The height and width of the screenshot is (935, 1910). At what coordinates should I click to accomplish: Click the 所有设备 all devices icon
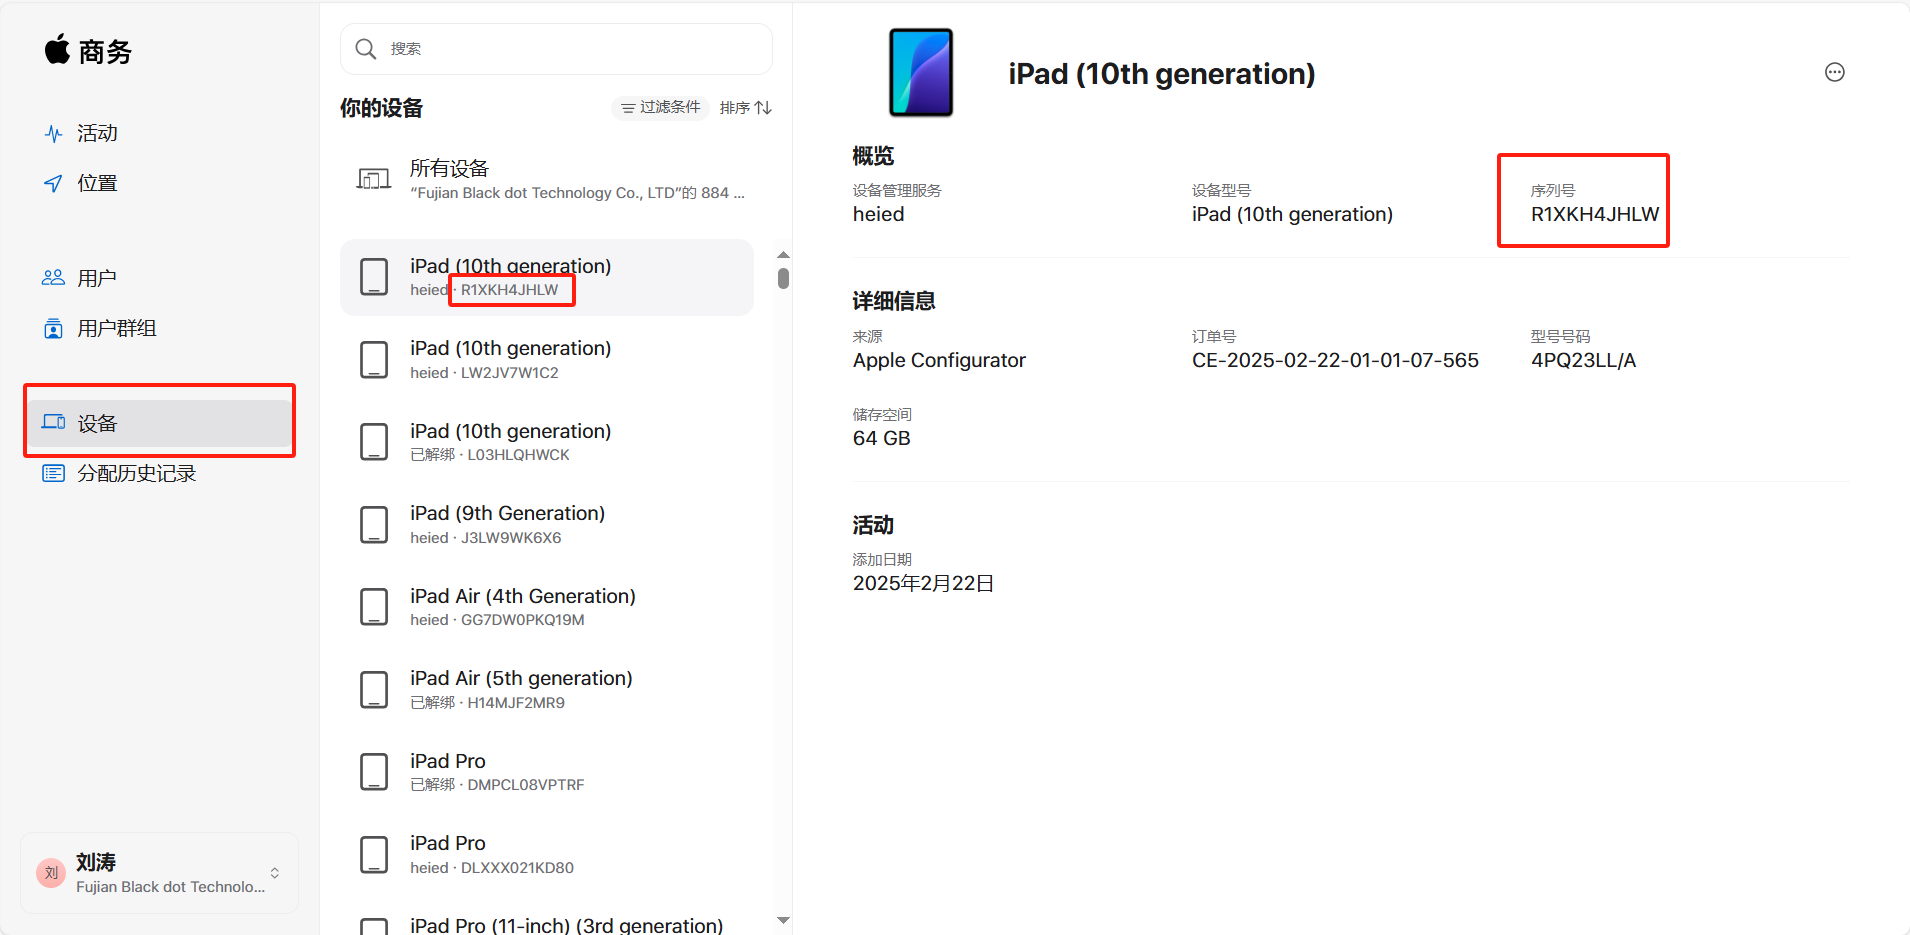coord(374,179)
